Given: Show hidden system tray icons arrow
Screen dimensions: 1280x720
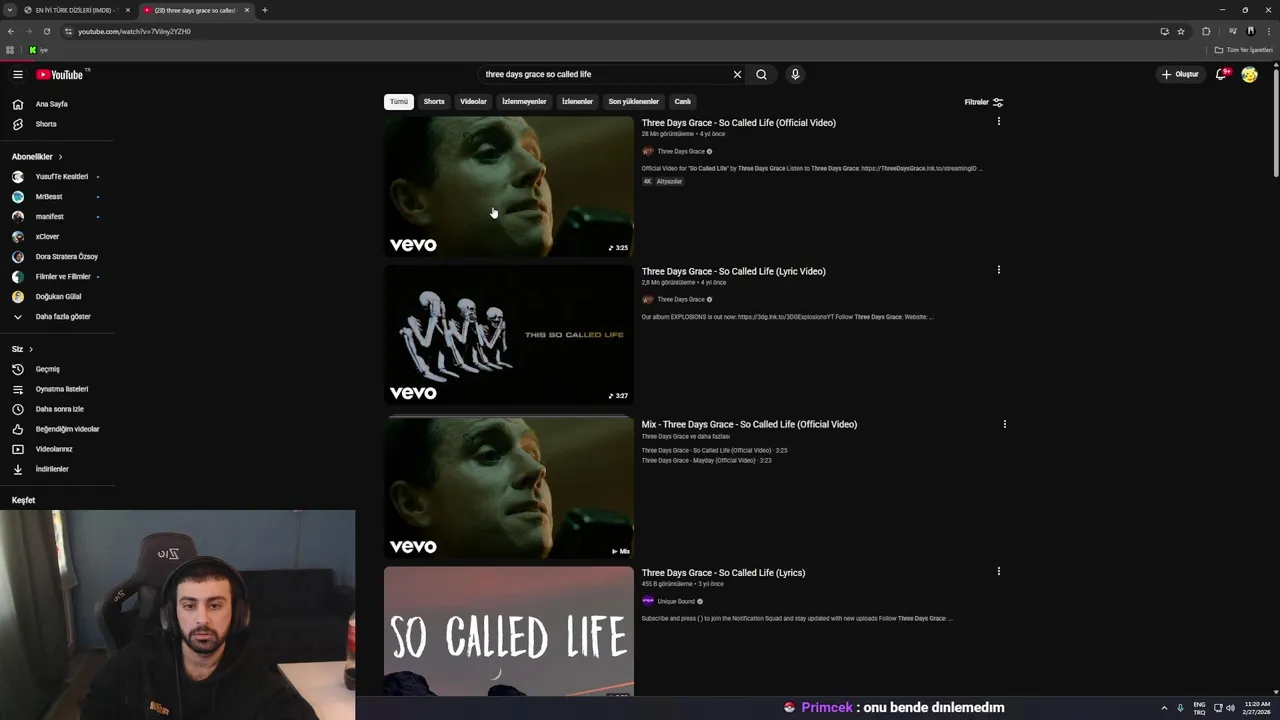Looking at the screenshot, I should (x=1164, y=708).
